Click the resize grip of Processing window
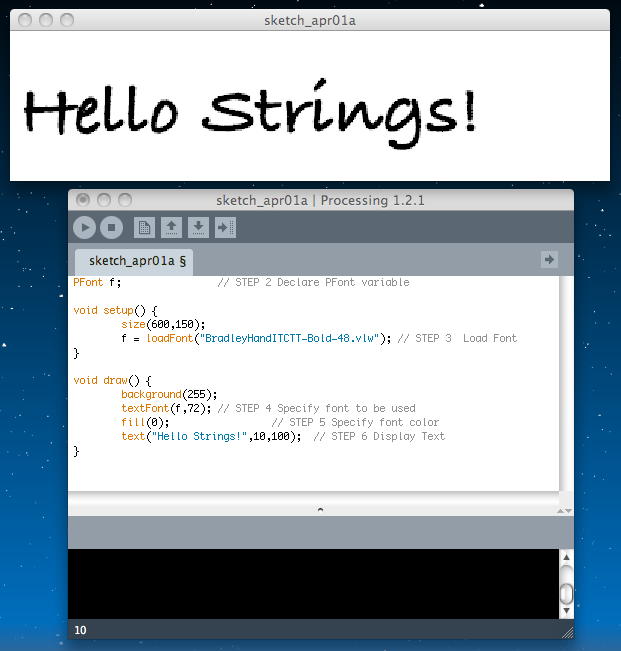The height and width of the screenshot is (651, 621). (567, 632)
